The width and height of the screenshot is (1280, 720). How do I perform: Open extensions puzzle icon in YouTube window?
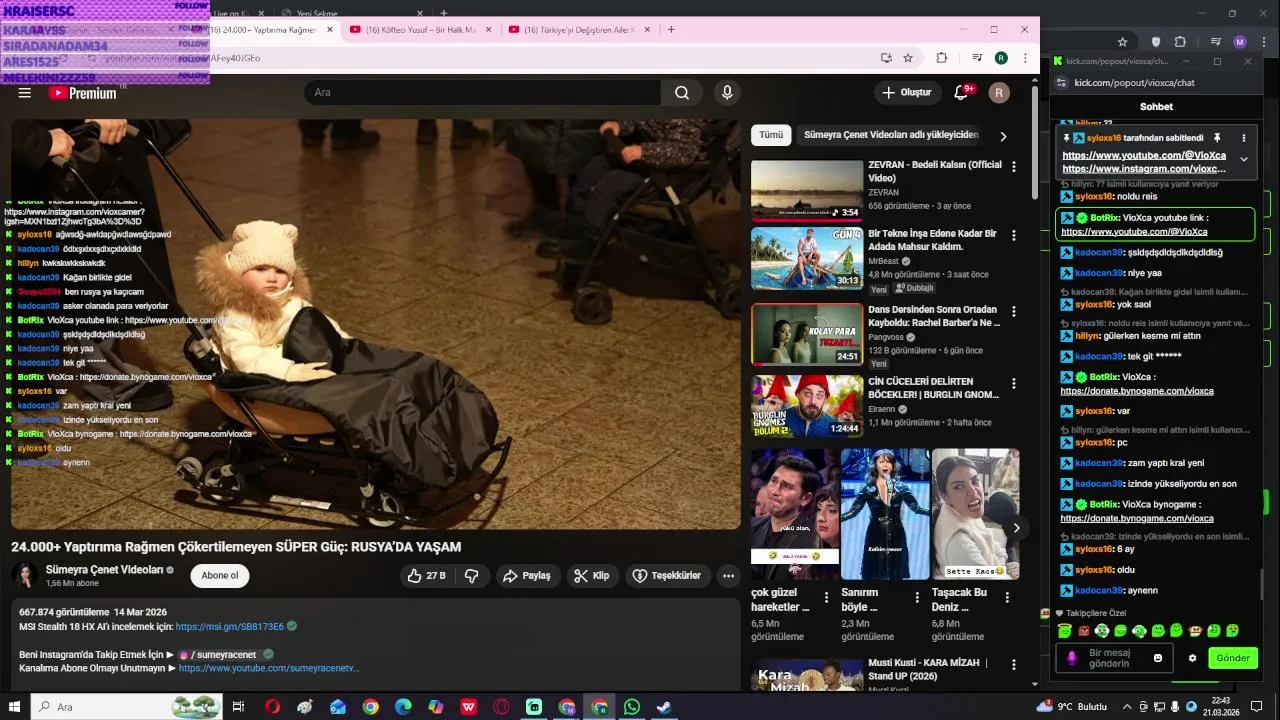click(941, 58)
